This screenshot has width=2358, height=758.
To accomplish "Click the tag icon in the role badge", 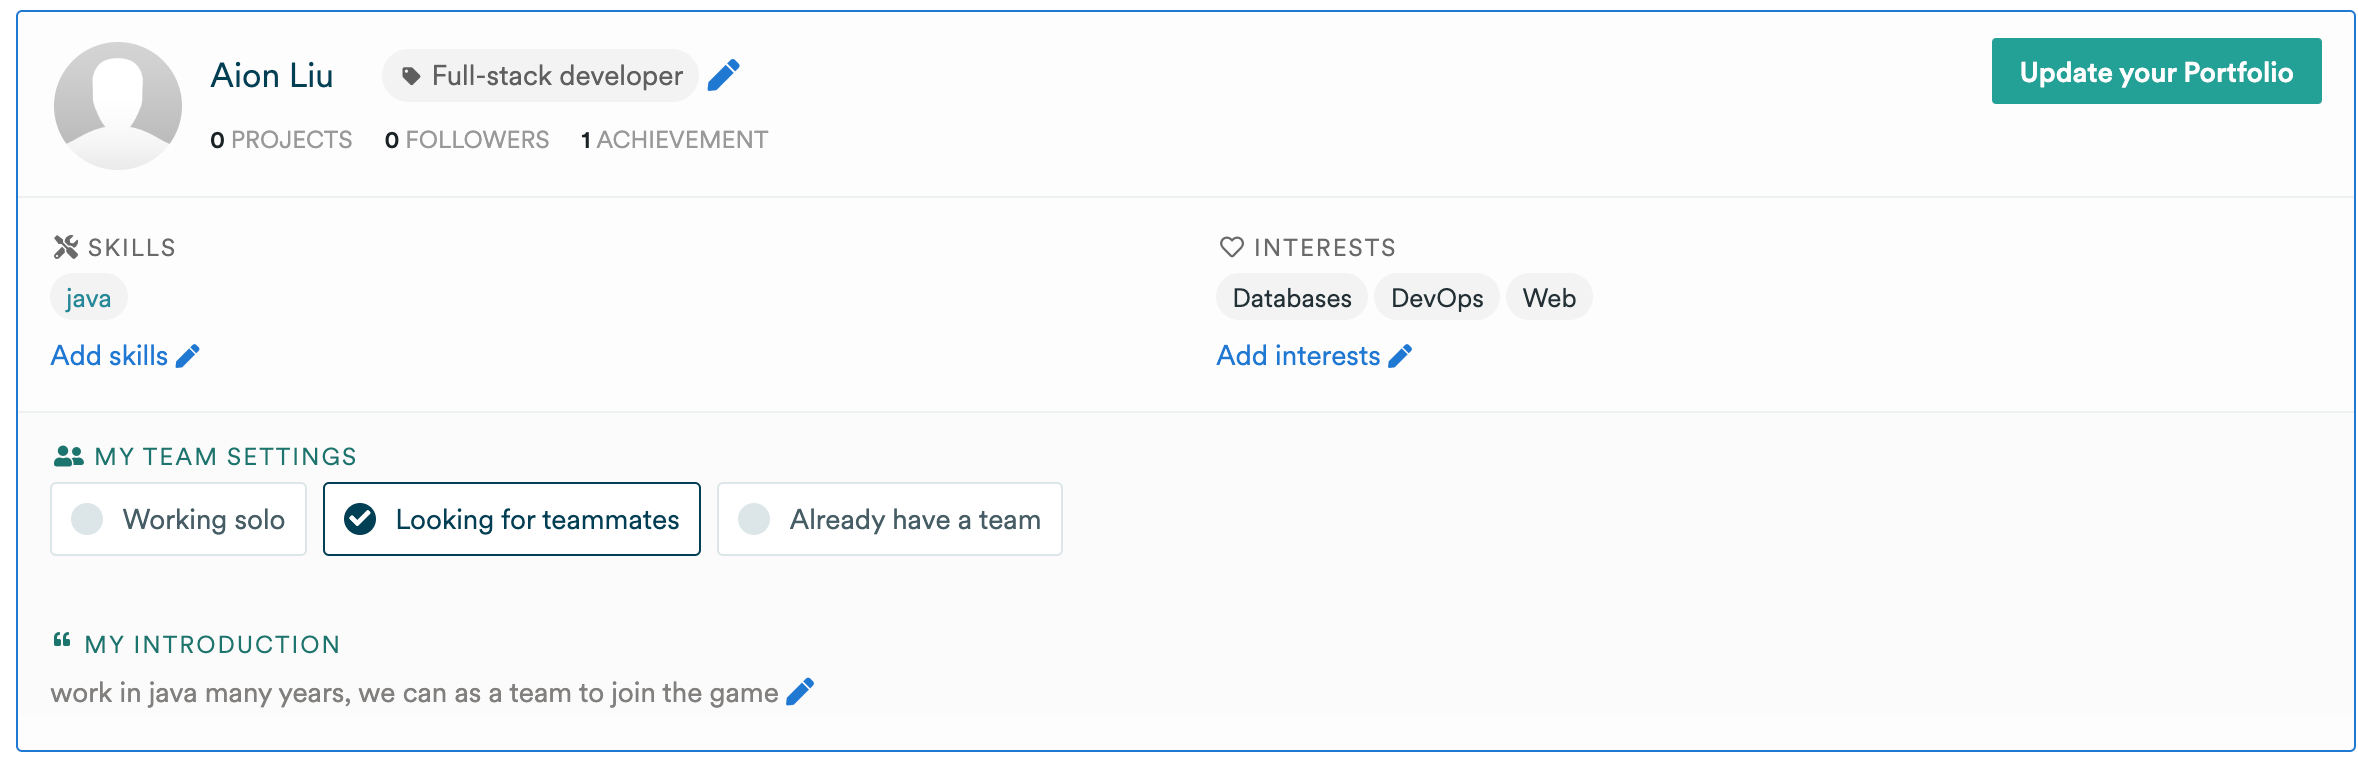I will (x=410, y=76).
